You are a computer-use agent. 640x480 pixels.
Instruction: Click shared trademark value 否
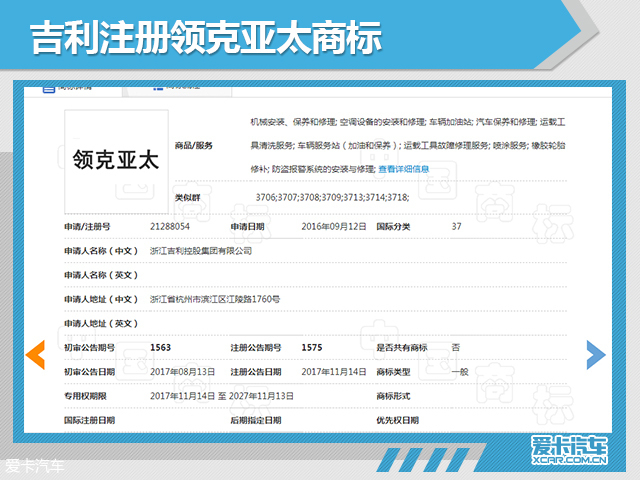(456, 348)
